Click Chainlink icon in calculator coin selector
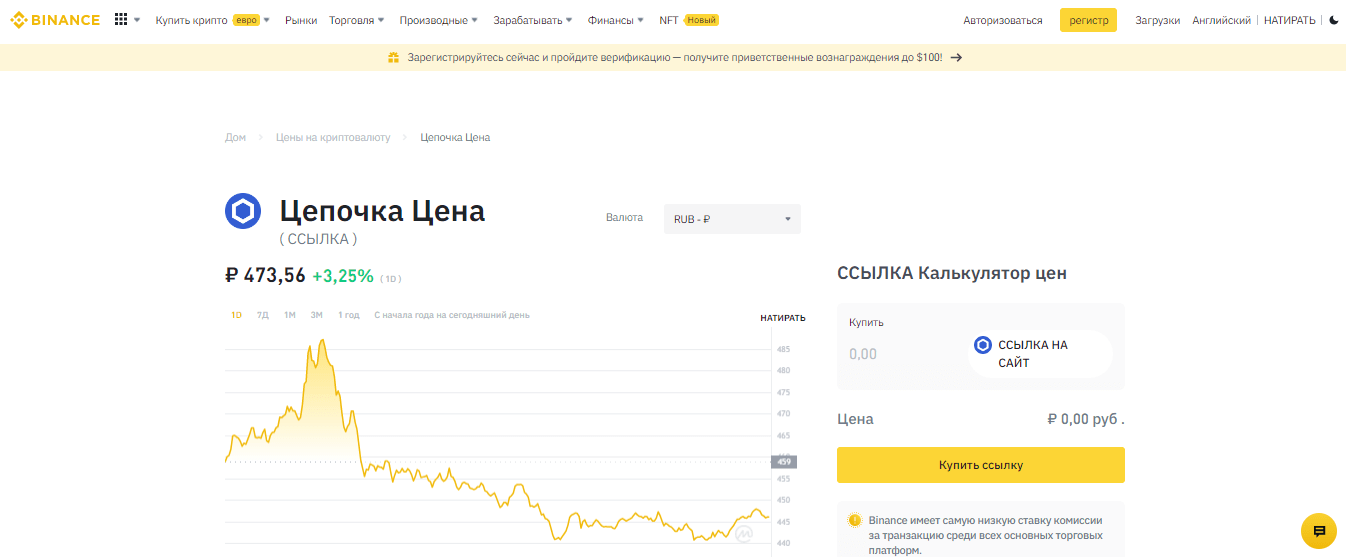Viewport: 1346px width, 557px height. tap(982, 345)
